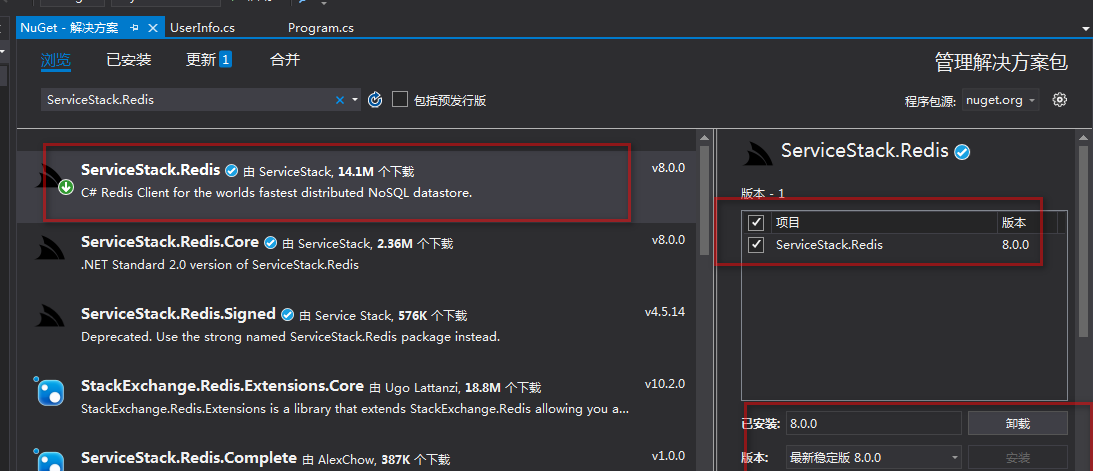Click v10.2.0 version label

click(x=664, y=384)
